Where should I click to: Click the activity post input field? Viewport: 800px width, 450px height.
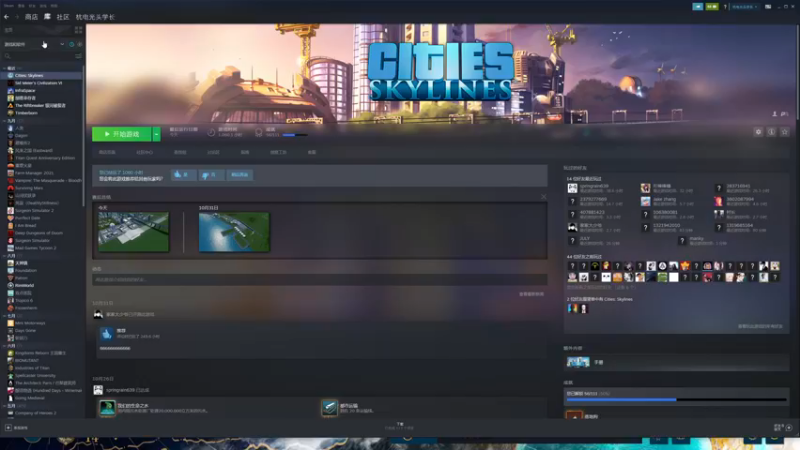[x=319, y=280]
